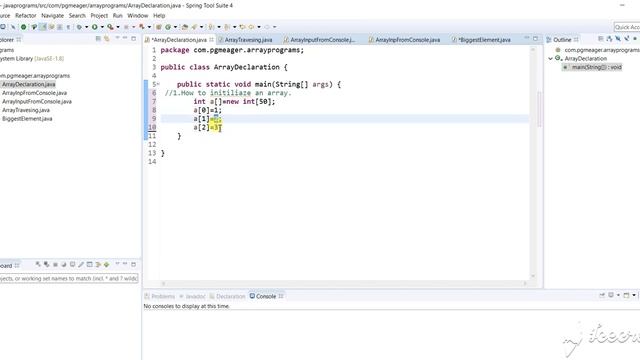Click the stop icon in Boot Dashboard toolbar
The height and width of the screenshot is (360, 640).
tap(55, 264)
